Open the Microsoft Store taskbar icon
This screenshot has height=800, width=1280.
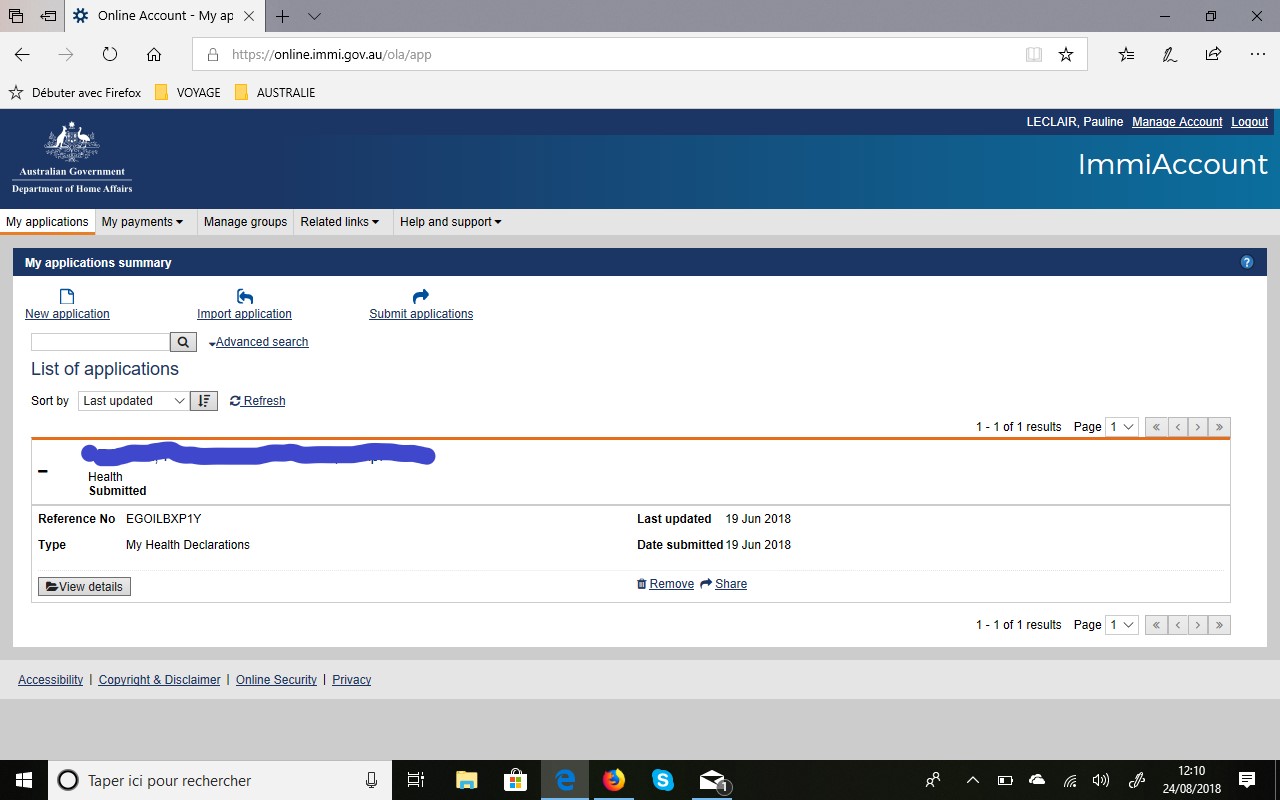[x=515, y=780]
